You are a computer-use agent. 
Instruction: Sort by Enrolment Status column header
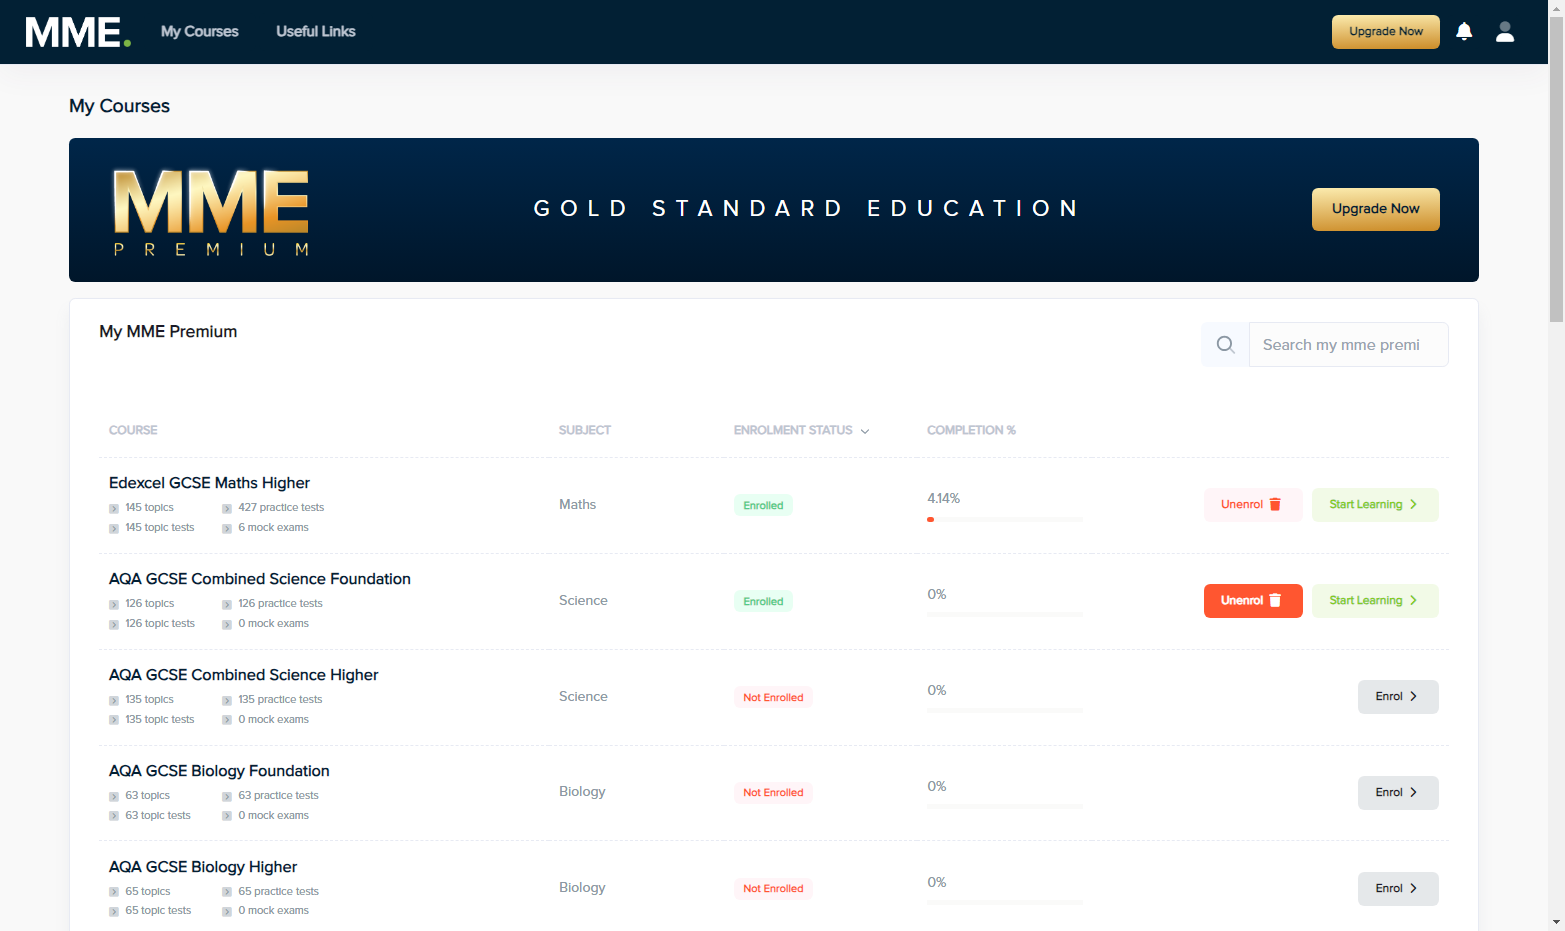[x=802, y=430]
